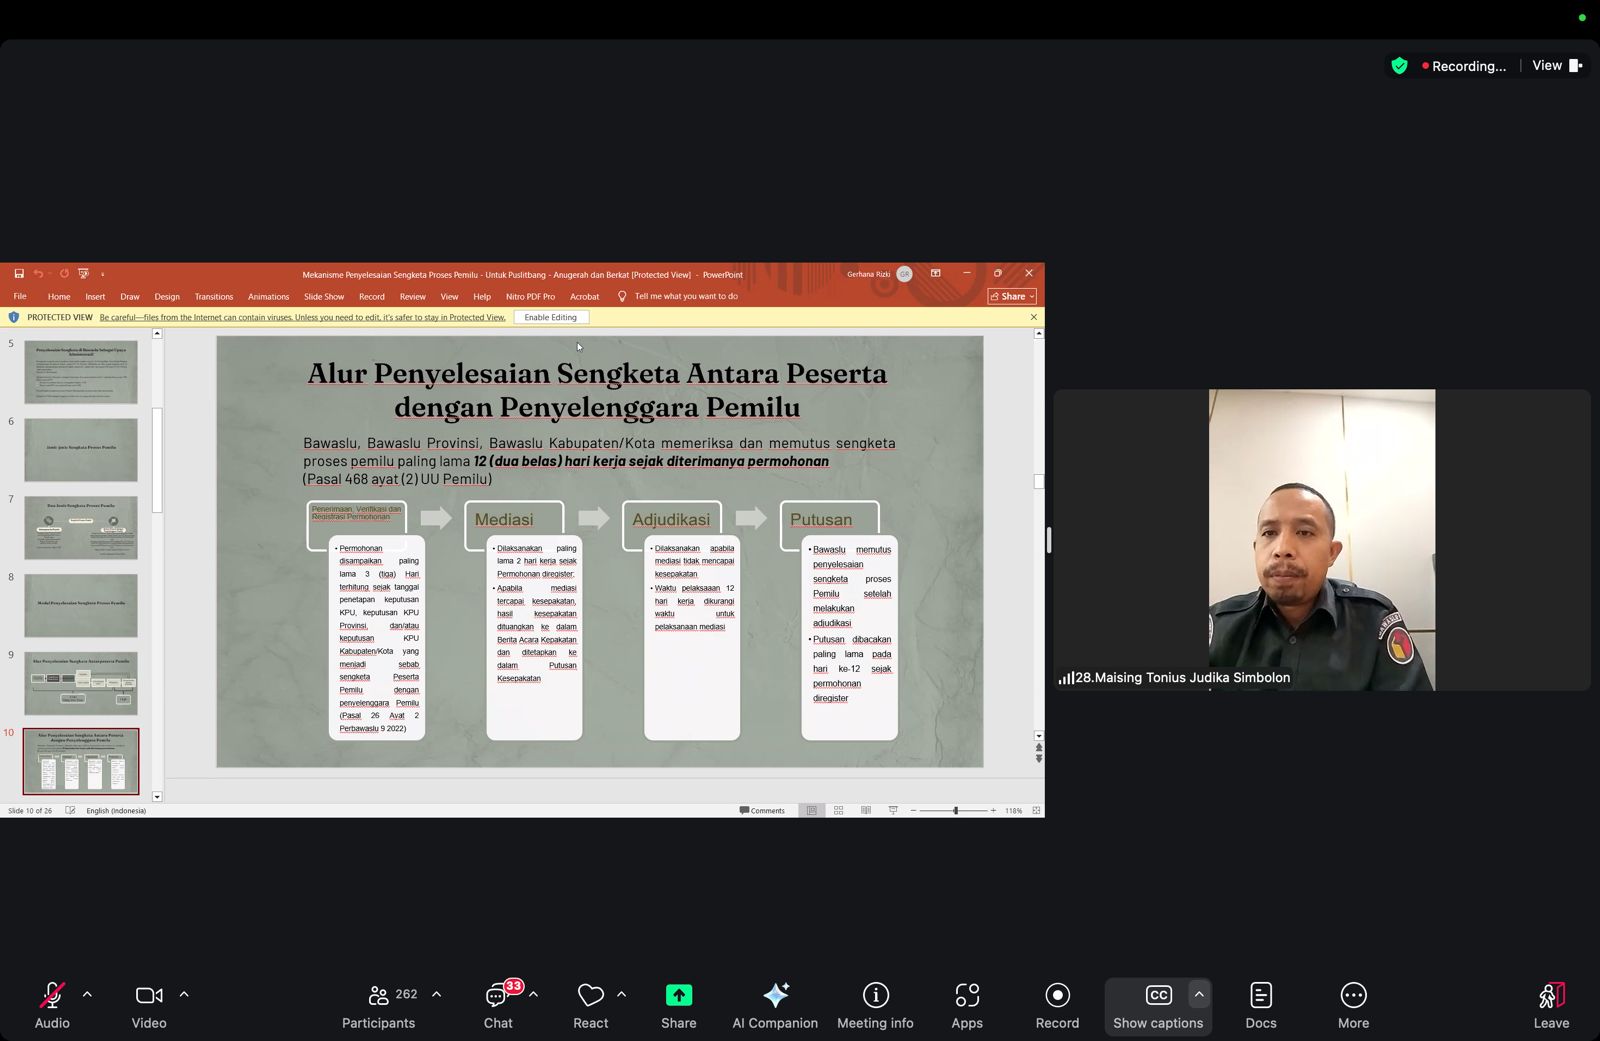Open the View layout menu
The image size is (1600, 1041).
[x=1558, y=66]
